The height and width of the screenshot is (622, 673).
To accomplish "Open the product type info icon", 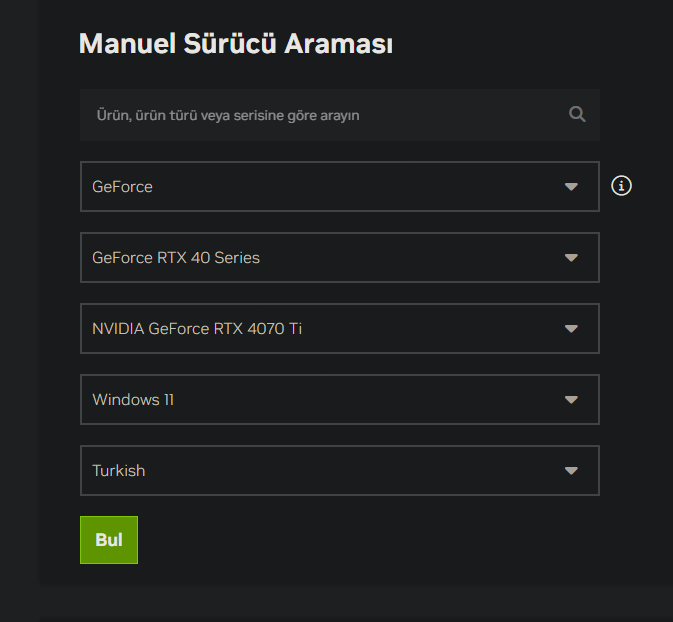I will 621,186.
